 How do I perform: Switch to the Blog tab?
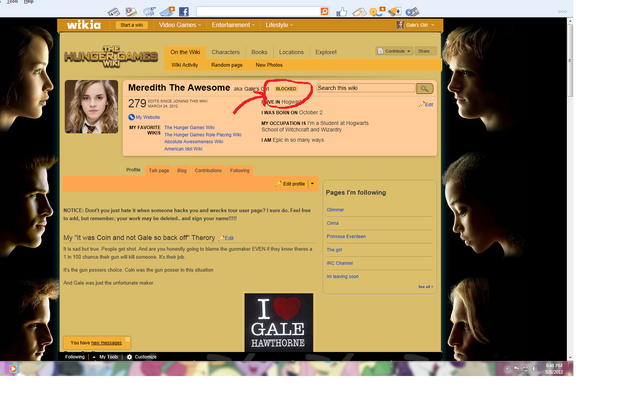(x=182, y=171)
